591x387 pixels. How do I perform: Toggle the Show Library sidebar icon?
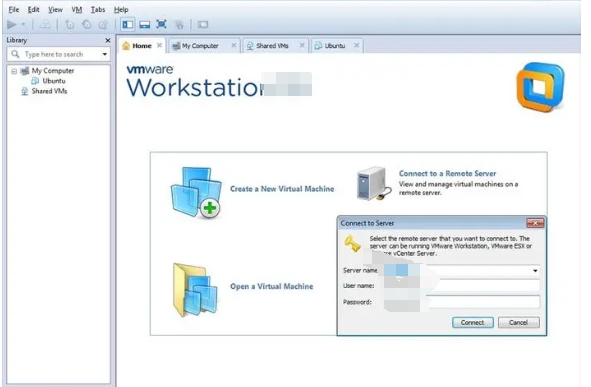[128, 25]
